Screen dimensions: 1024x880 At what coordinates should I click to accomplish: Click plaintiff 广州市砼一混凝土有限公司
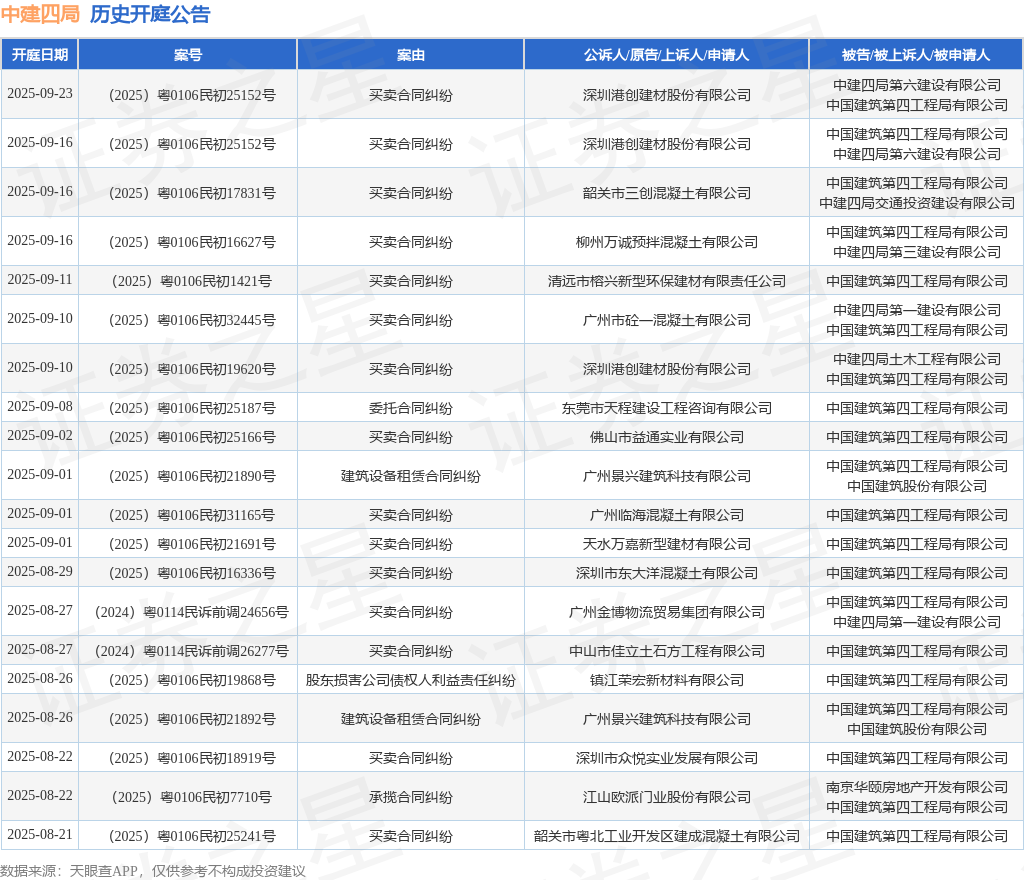pyautogui.click(x=667, y=320)
